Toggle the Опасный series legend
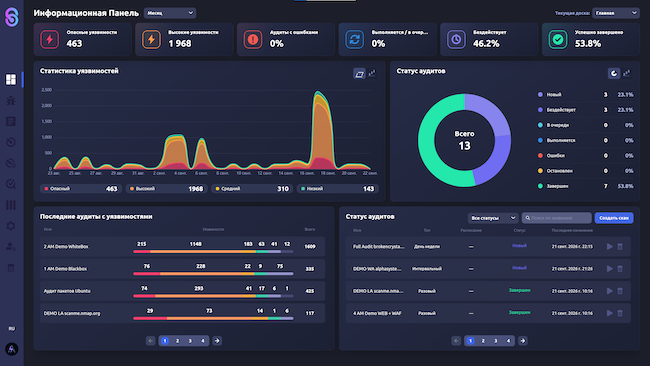650x366 pixels. [x=81, y=189]
